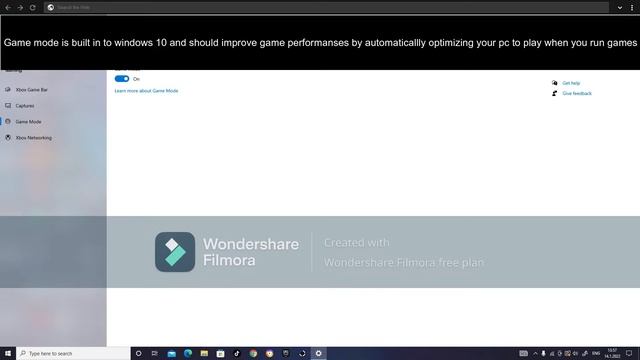Screen dimensions: 640x360
Task: Open TikTok from the taskbar
Action: coord(237,353)
